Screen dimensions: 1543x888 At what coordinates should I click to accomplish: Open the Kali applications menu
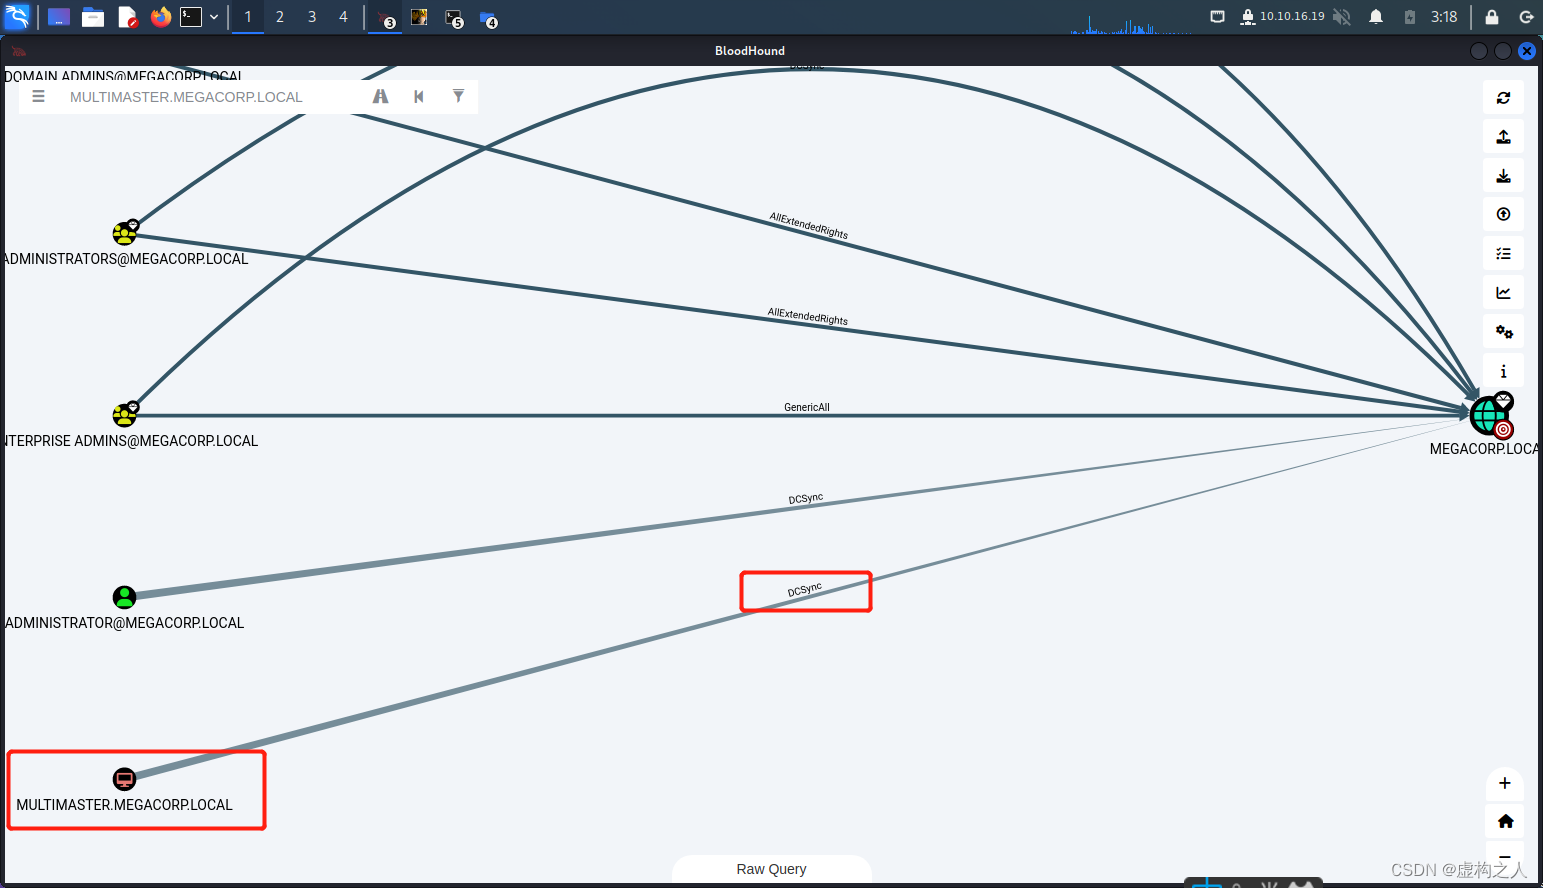pos(17,17)
